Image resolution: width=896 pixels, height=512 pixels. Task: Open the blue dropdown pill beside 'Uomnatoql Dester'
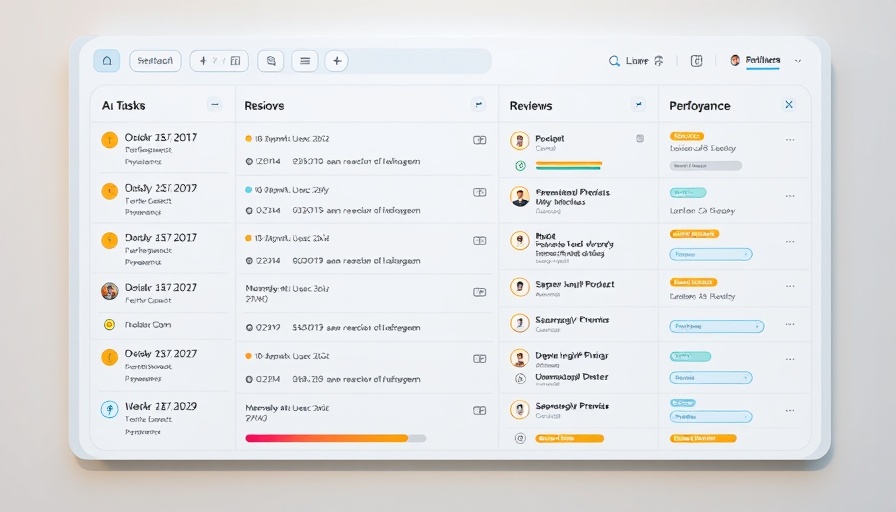[x=711, y=378]
